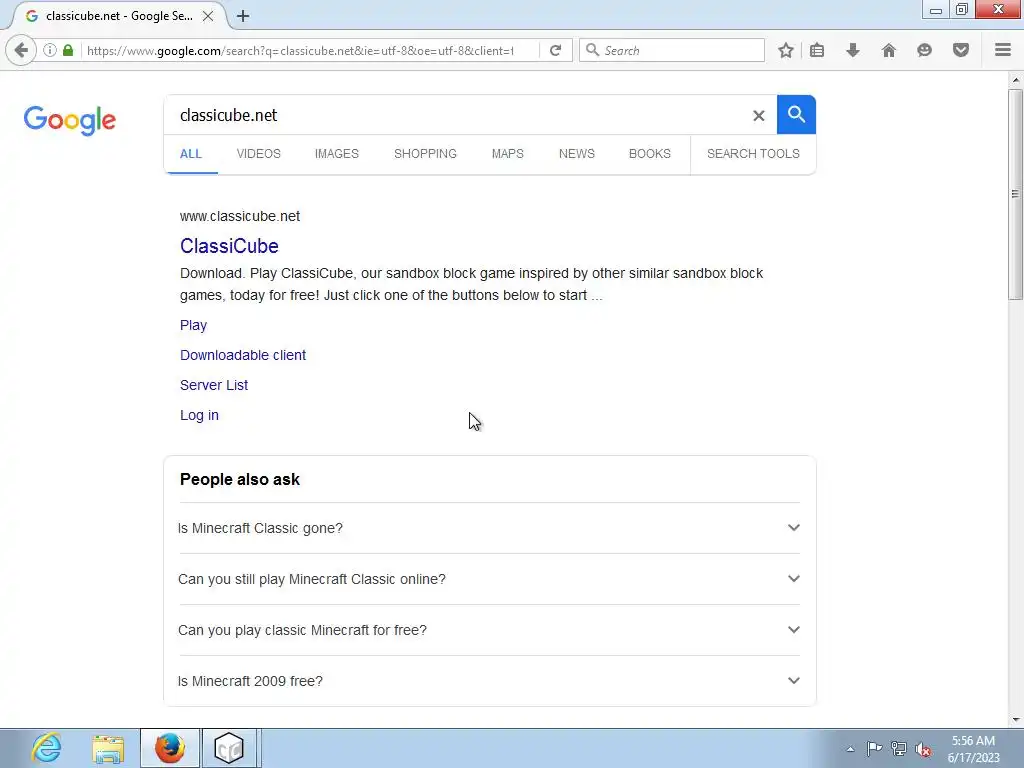Save page to Pocket icon
Viewport: 1024px width, 768px height.
pyautogui.click(x=961, y=50)
